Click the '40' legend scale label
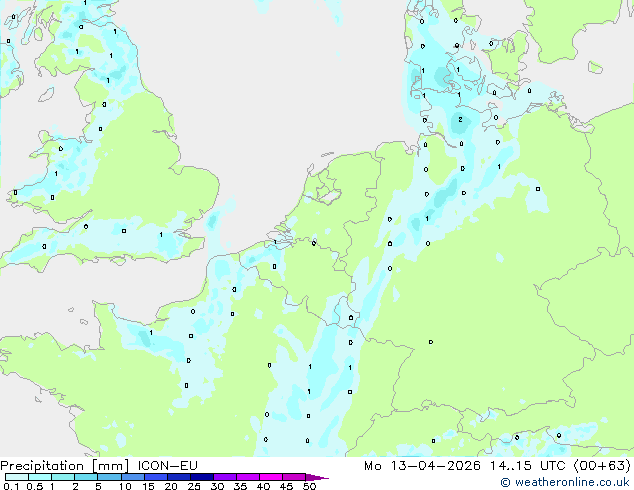This screenshot has height=490, width=634. pos(263,486)
